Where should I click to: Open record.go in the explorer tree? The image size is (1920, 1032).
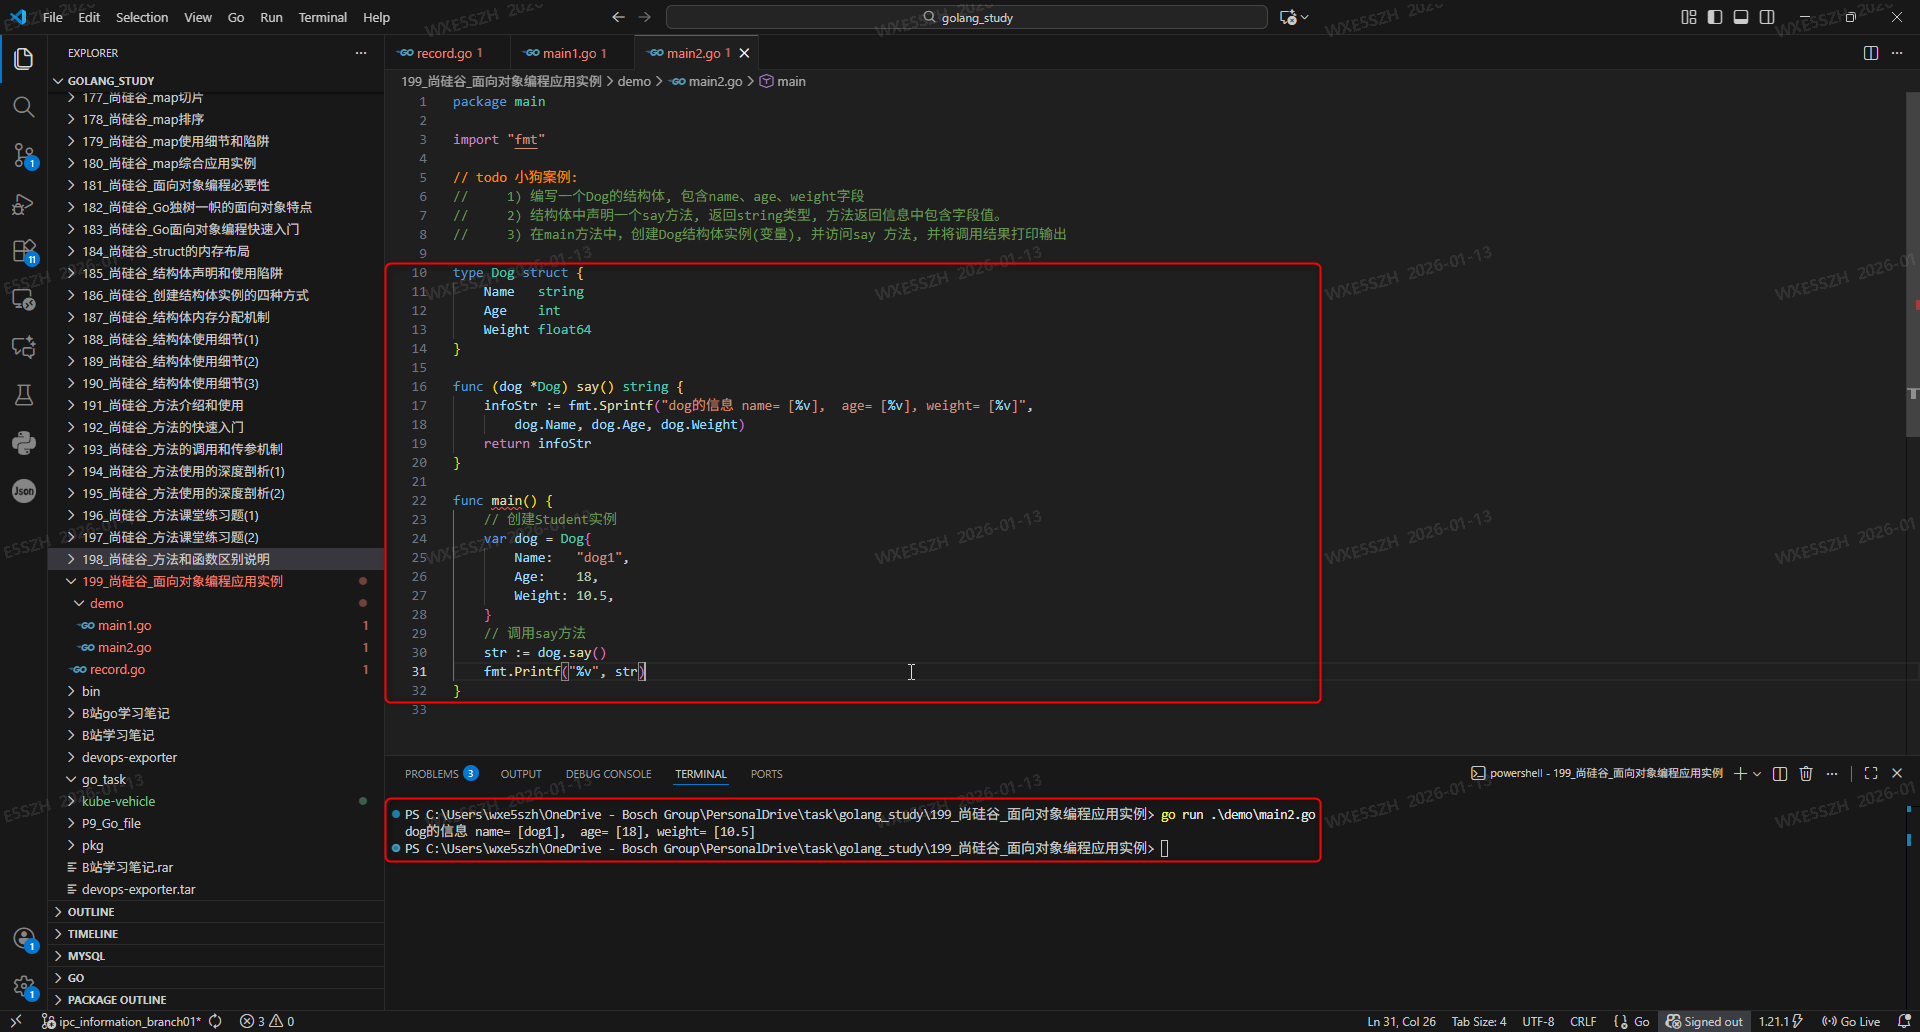click(x=216, y=669)
